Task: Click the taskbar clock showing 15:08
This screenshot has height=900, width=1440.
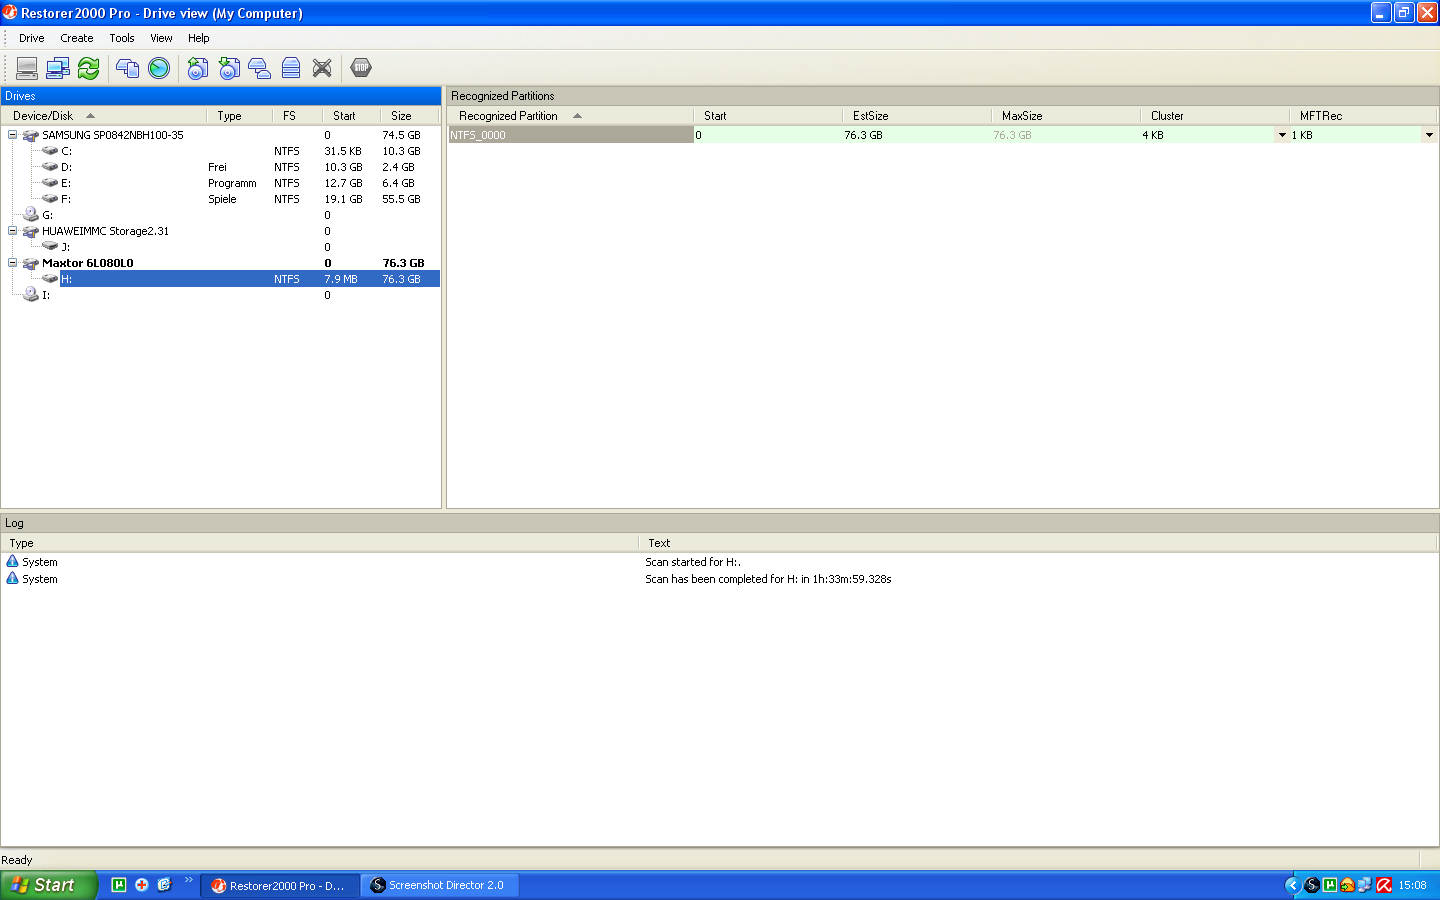Action: pyautogui.click(x=1412, y=885)
